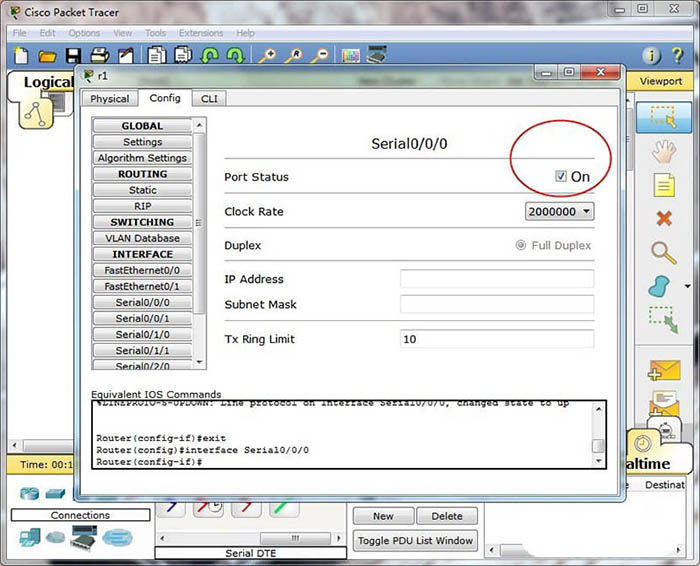Image resolution: width=700 pixels, height=566 pixels.
Task: Switch to the Physical tab
Action: (x=109, y=99)
